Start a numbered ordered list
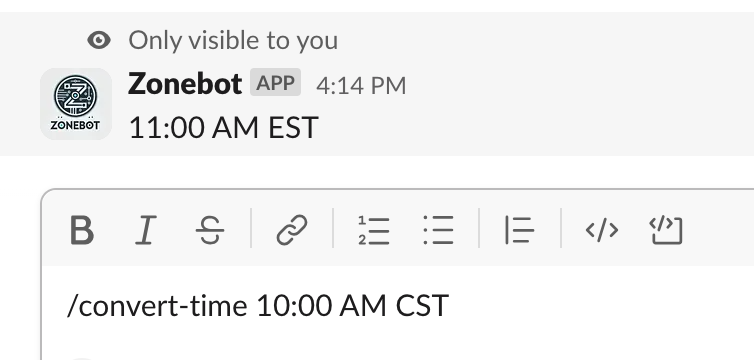 (x=374, y=230)
